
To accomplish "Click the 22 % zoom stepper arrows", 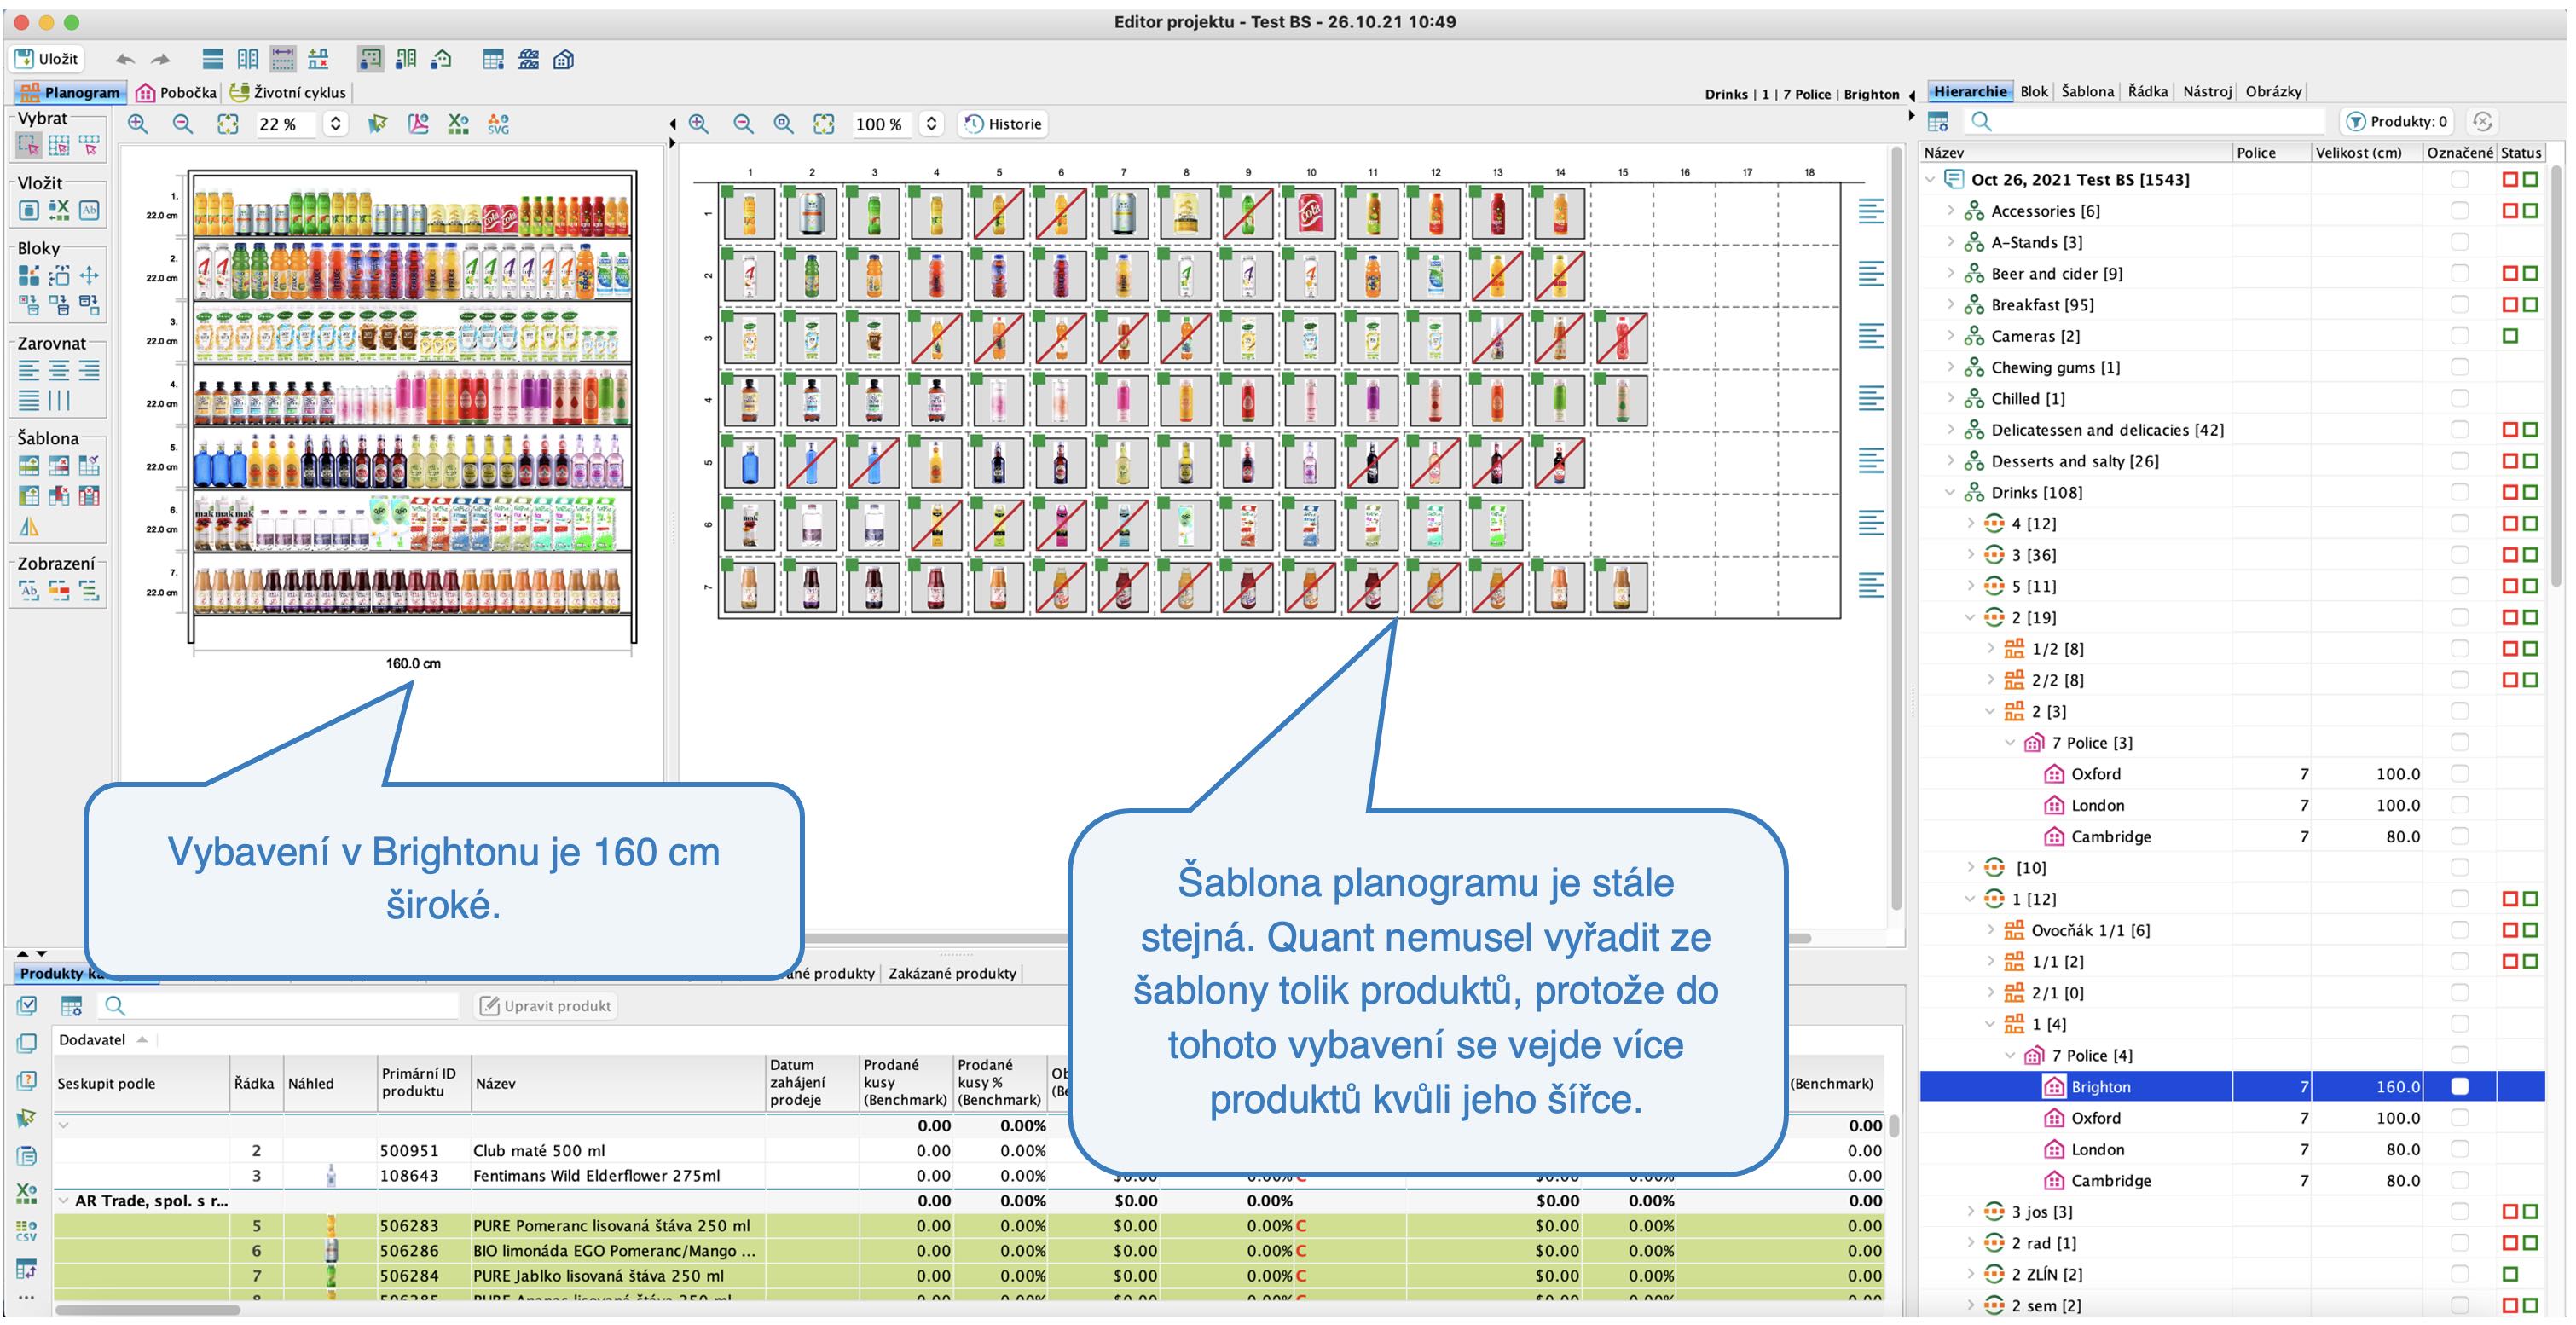I will tap(336, 124).
